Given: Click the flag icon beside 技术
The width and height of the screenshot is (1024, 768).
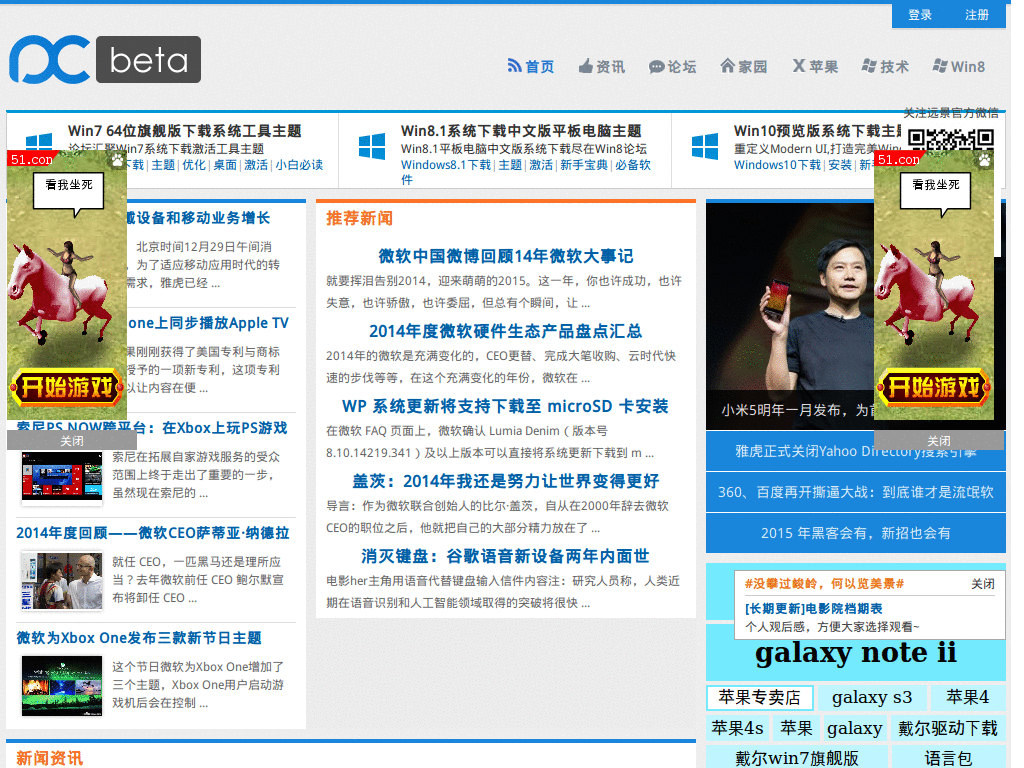Looking at the screenshot, I should point(867,66).
